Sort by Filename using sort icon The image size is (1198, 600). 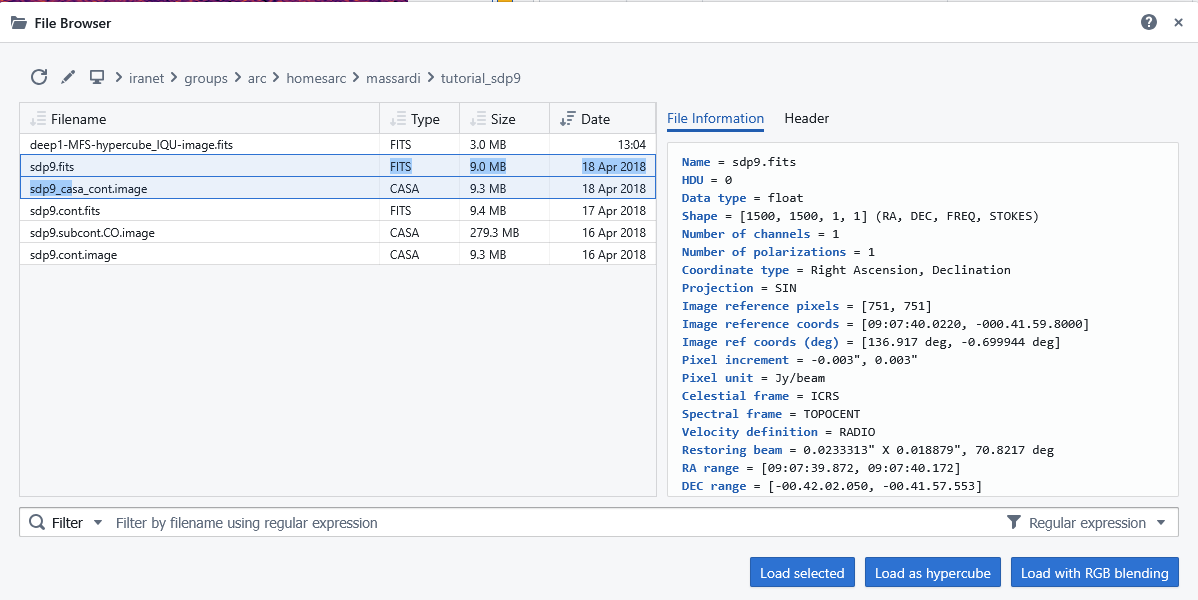pyautogui.click(x=37, y=119)
